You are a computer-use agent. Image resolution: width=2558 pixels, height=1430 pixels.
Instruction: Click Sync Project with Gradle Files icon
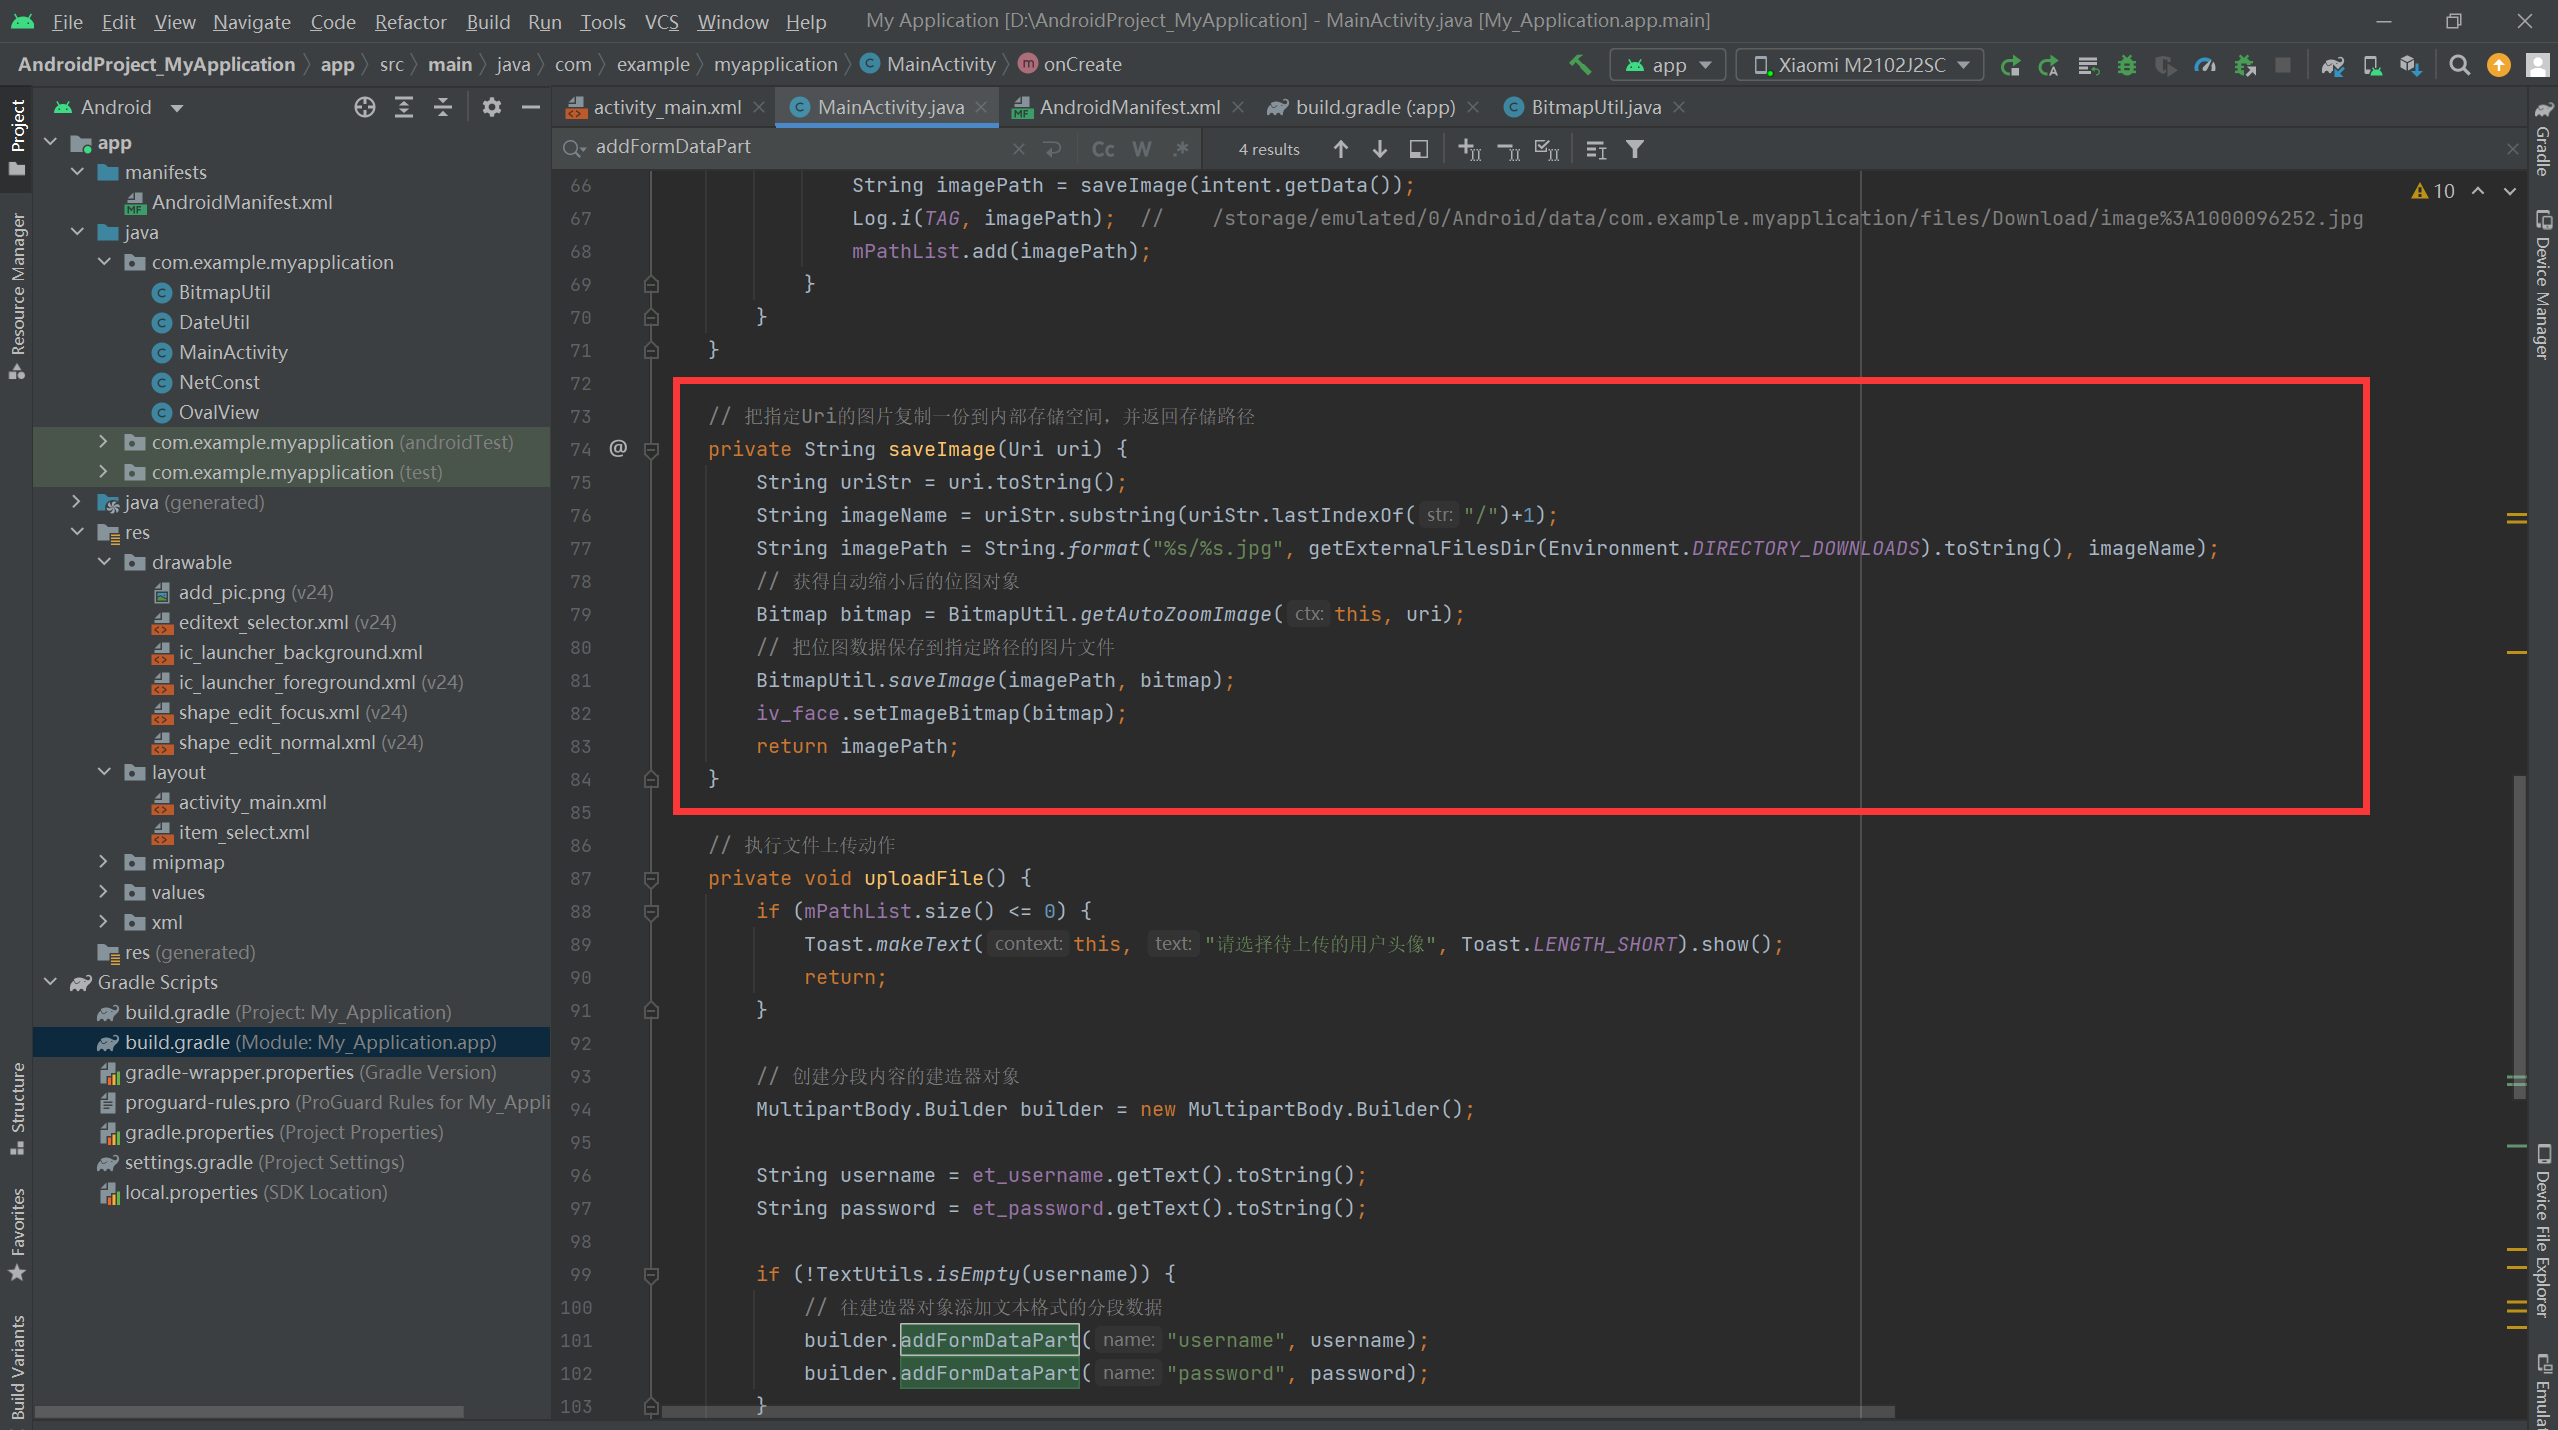[2333, 65]
